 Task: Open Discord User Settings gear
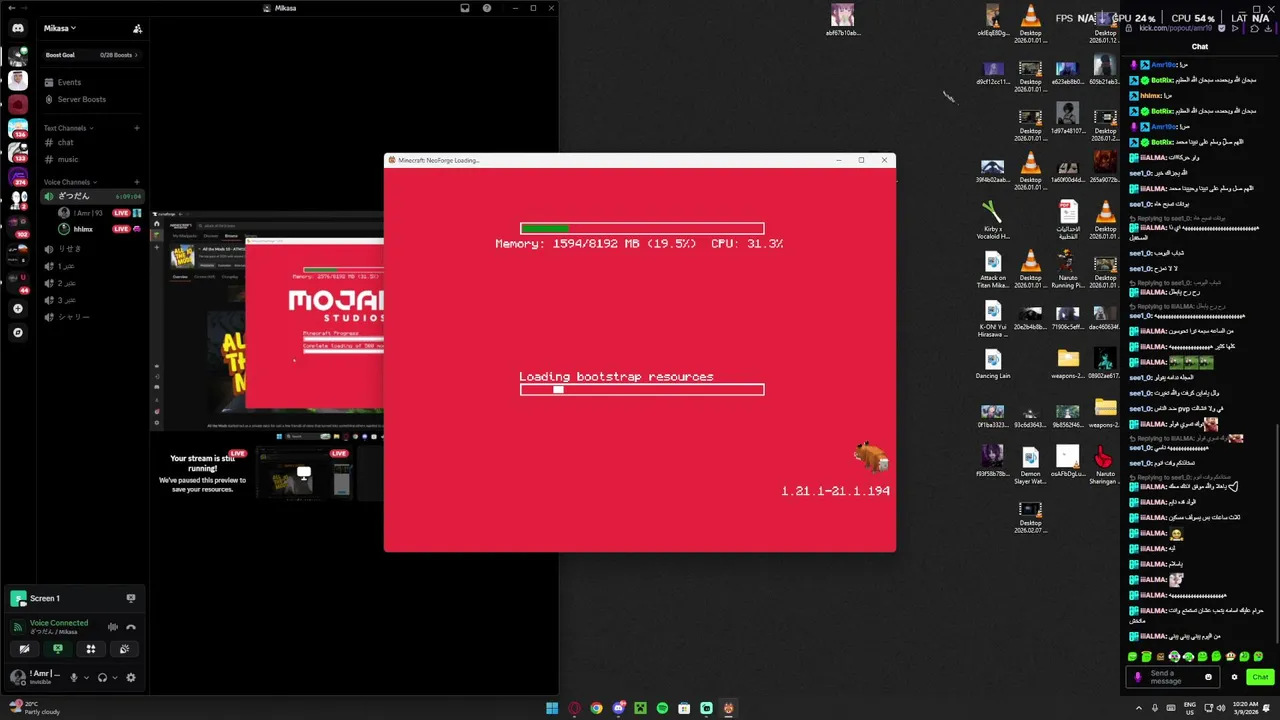(x=131, y=677)
